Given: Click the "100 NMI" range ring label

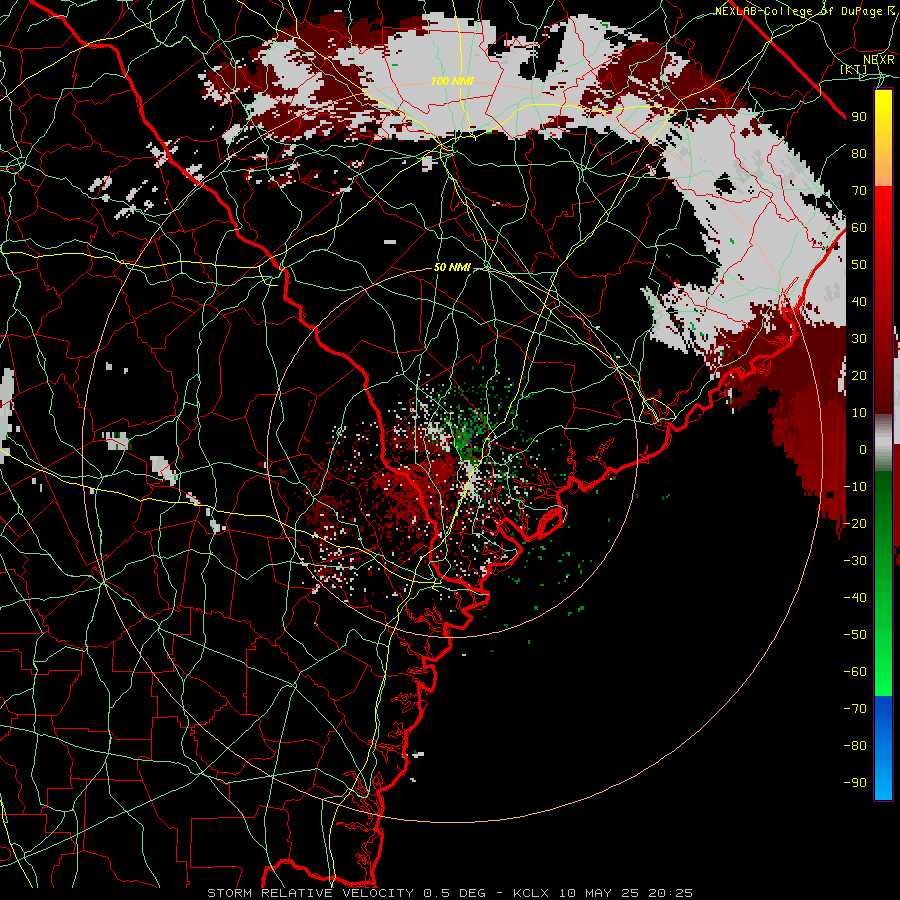Looking at the screenshot, I should pos(452,82).
